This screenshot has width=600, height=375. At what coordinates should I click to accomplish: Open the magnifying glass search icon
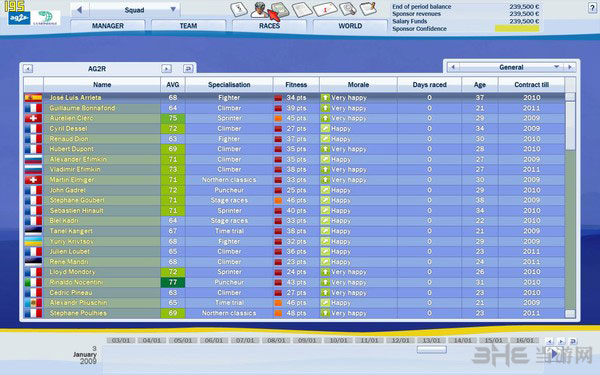(x=347, y=8)
